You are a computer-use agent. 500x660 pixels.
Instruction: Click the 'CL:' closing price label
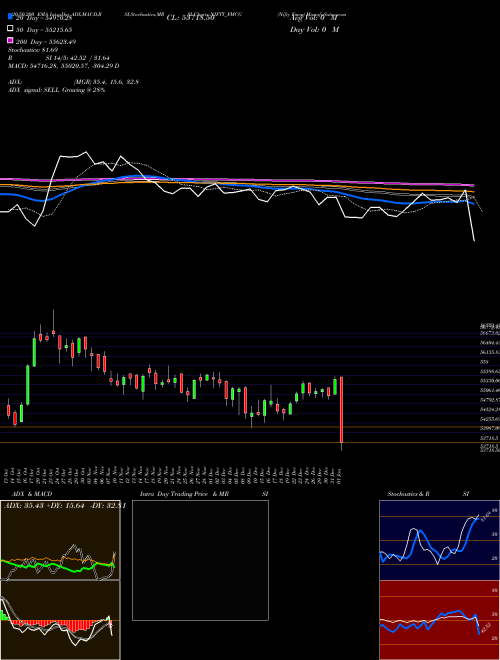pyautogui.click(x=191, y=18)
